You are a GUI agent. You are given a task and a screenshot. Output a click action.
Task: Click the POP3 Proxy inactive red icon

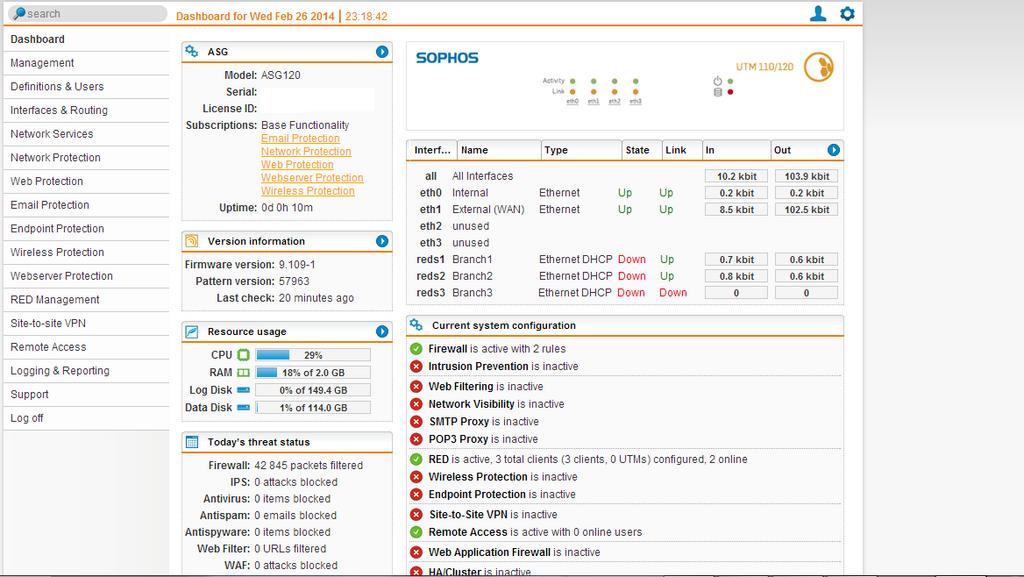coord(416,439)
